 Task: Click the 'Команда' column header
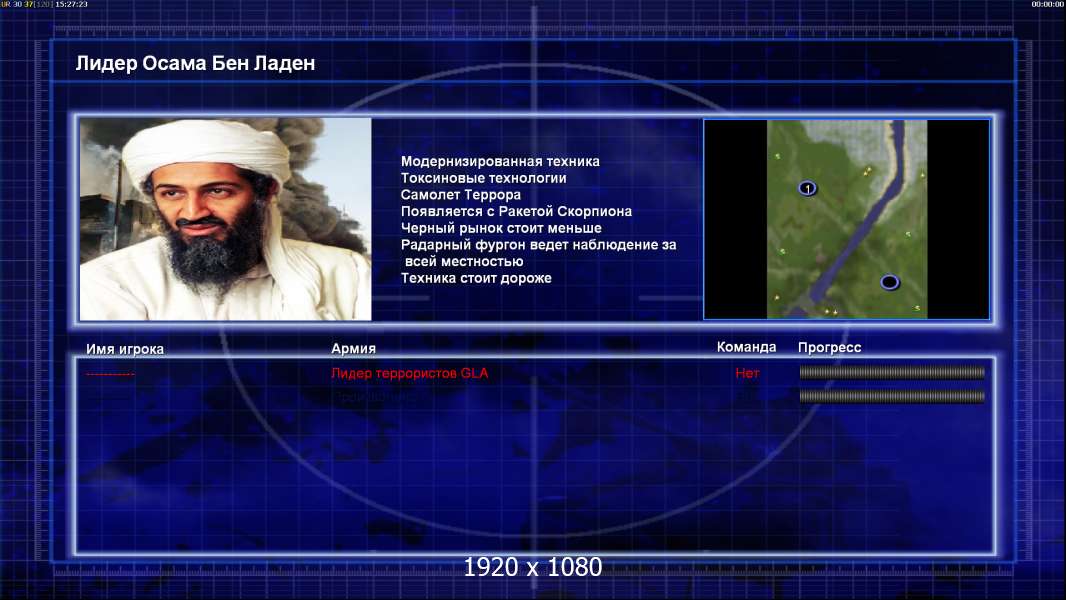(x=746, y=347)
